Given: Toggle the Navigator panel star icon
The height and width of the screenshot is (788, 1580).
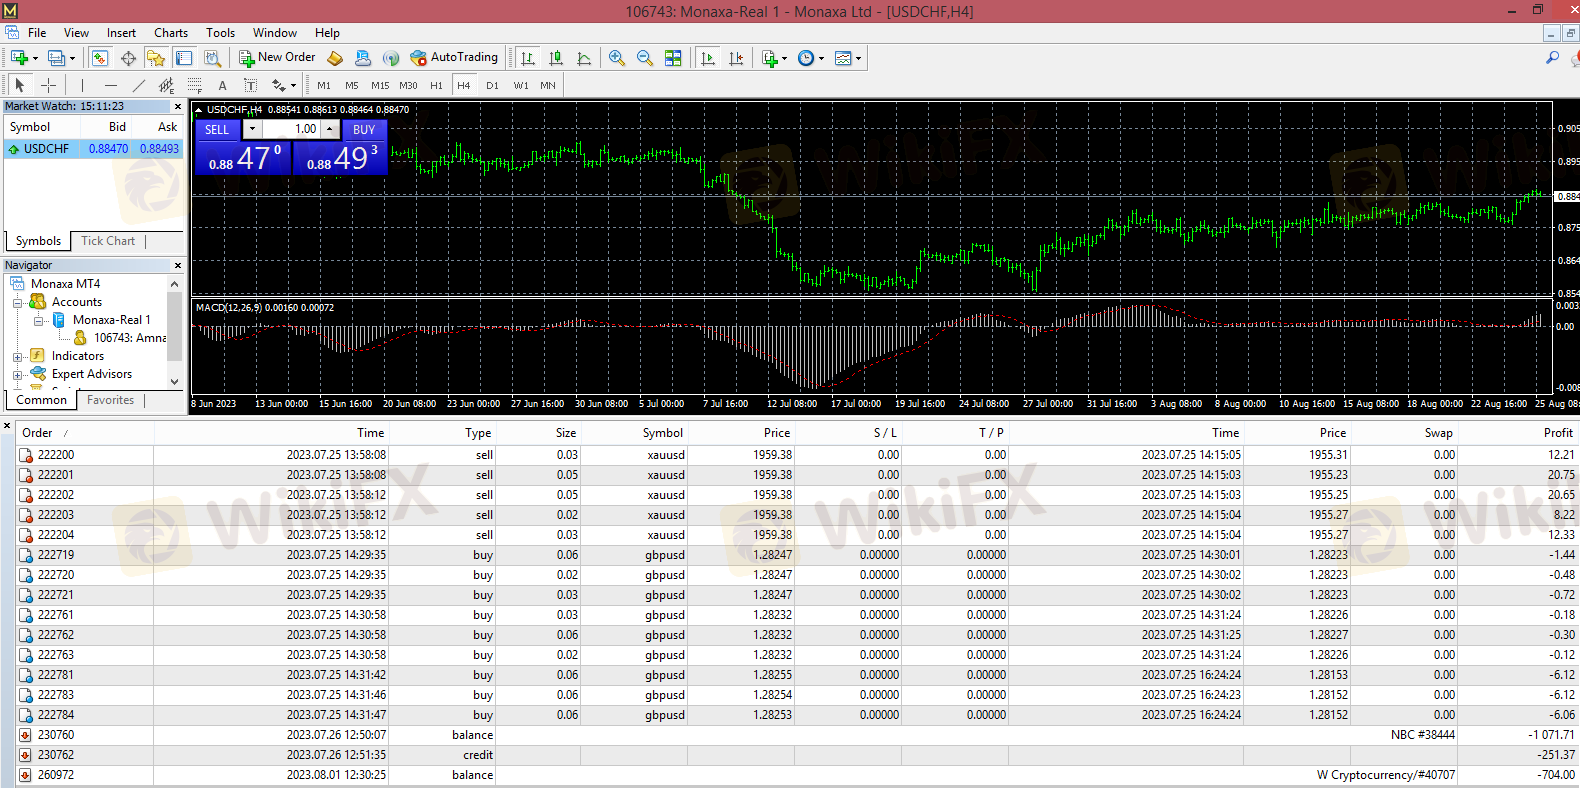Looking at the screenshot, I should [155, 58].
